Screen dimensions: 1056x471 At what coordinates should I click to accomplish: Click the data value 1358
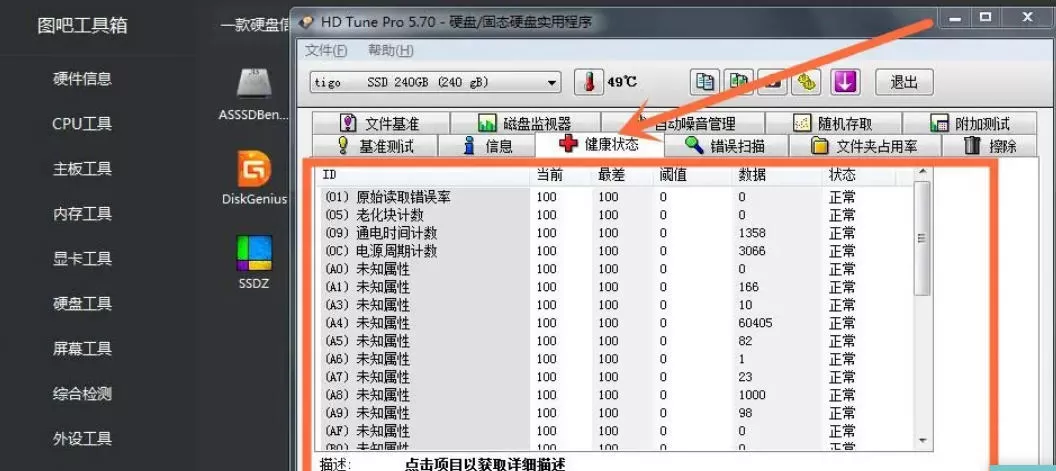coord(752,233)
